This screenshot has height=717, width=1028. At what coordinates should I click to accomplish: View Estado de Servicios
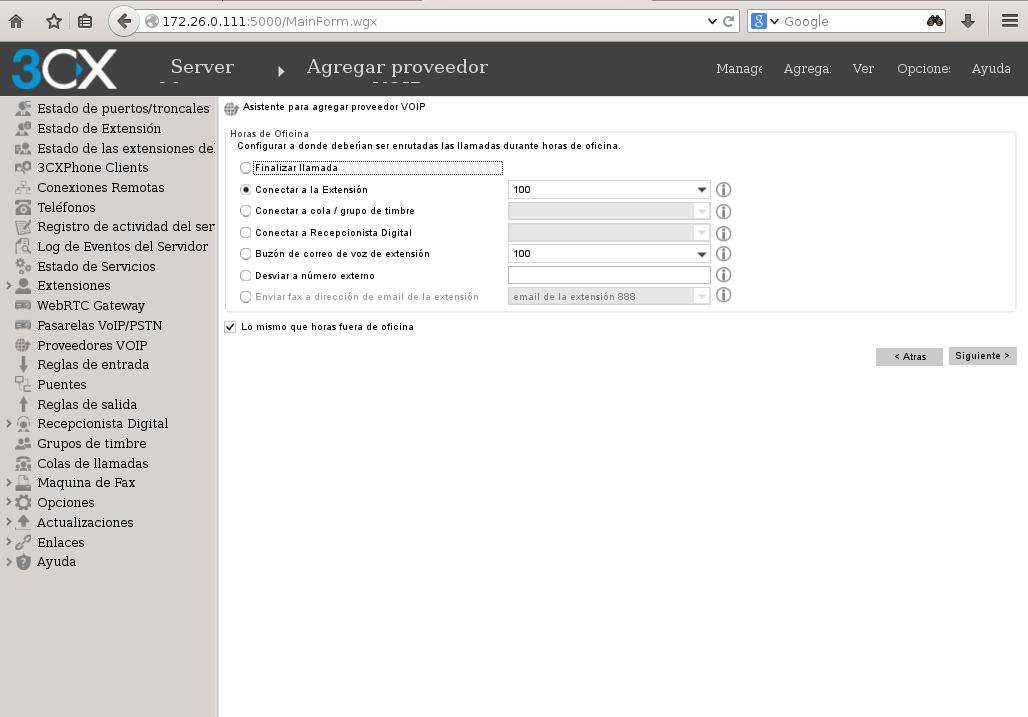85,266
